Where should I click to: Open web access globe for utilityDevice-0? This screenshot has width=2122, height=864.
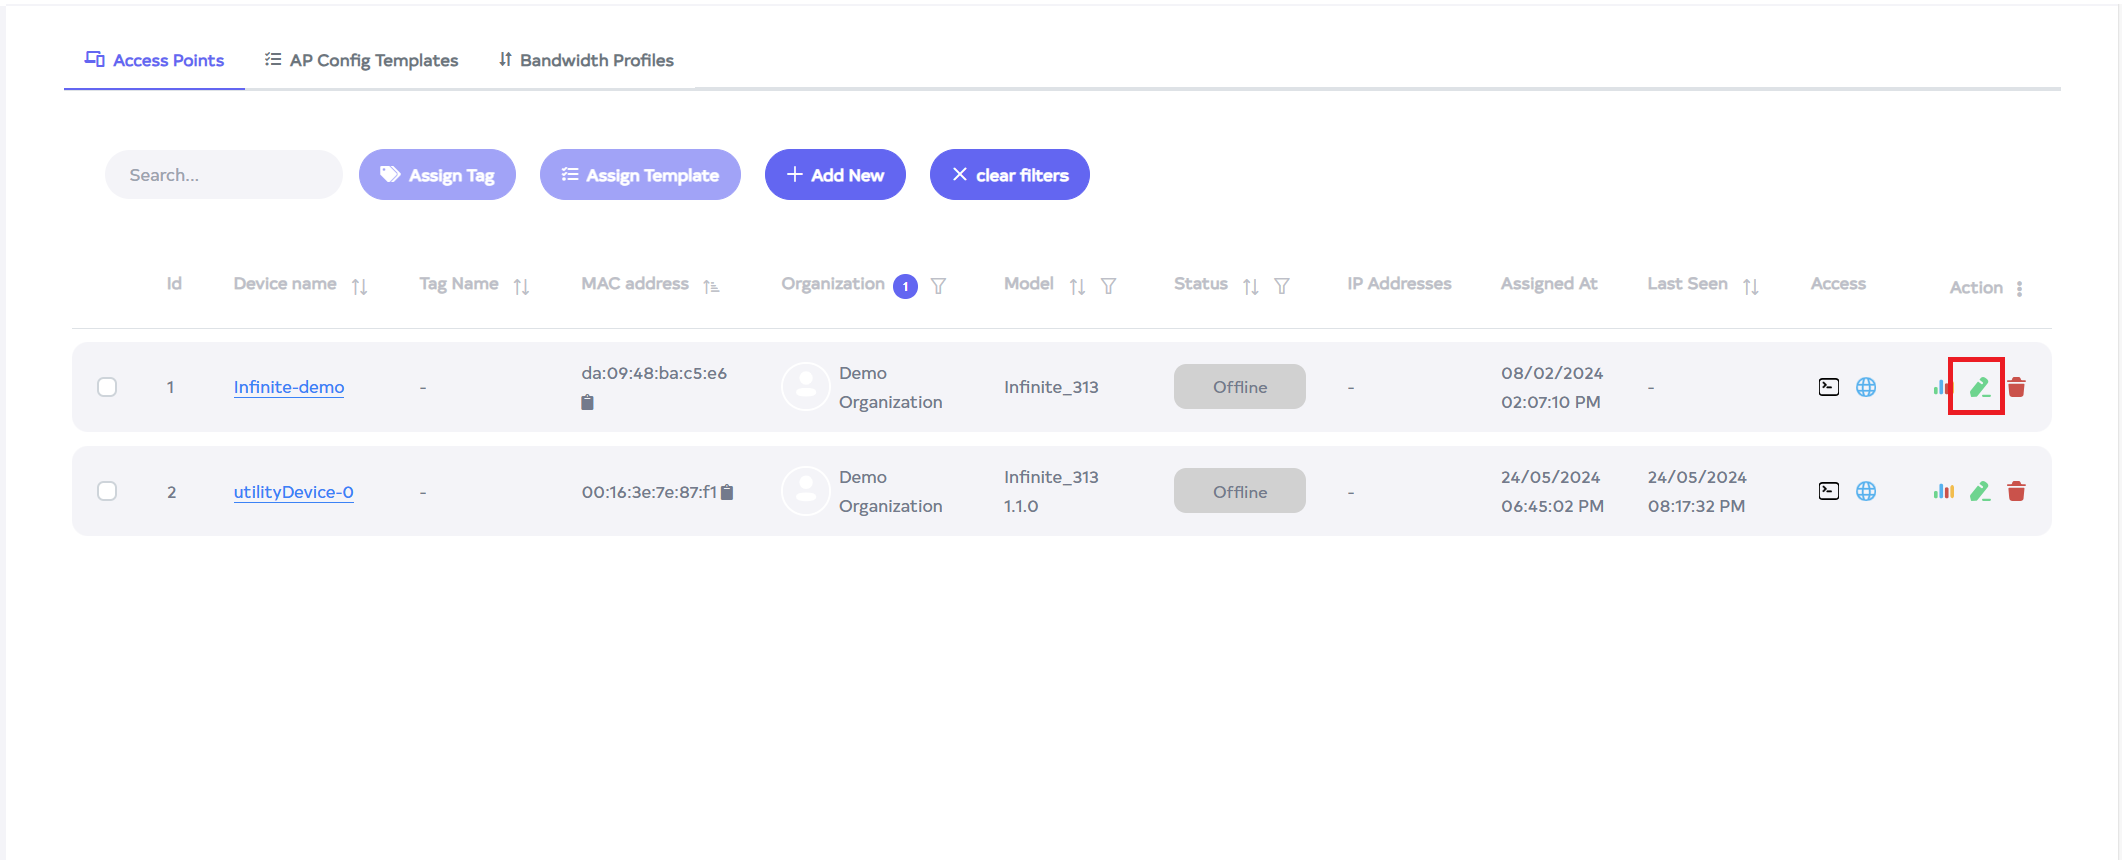point(1865,491)
